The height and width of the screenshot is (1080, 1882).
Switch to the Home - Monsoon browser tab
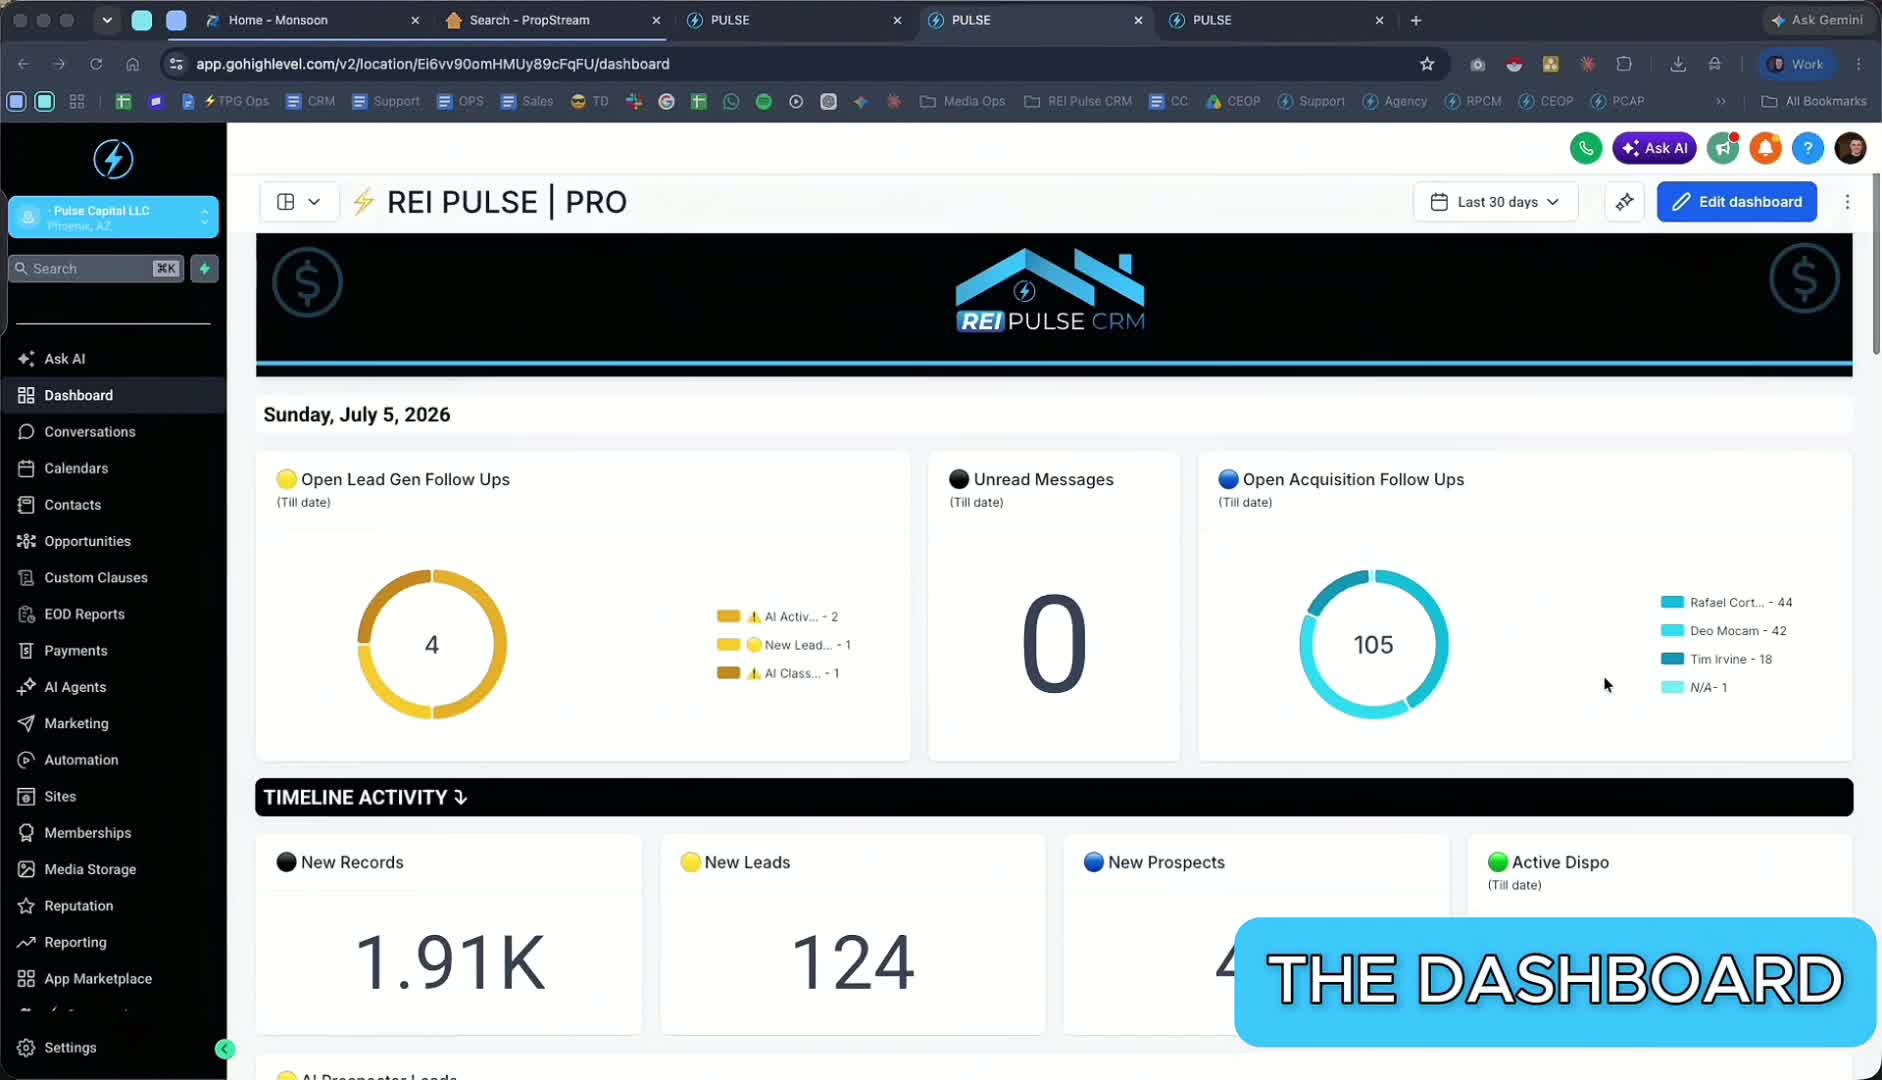[312, 20]
